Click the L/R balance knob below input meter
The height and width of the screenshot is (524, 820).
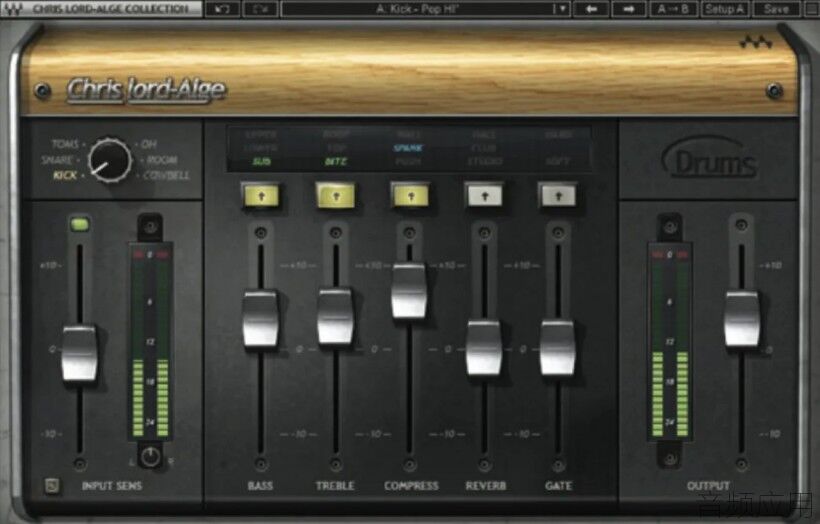click(151, 457)
